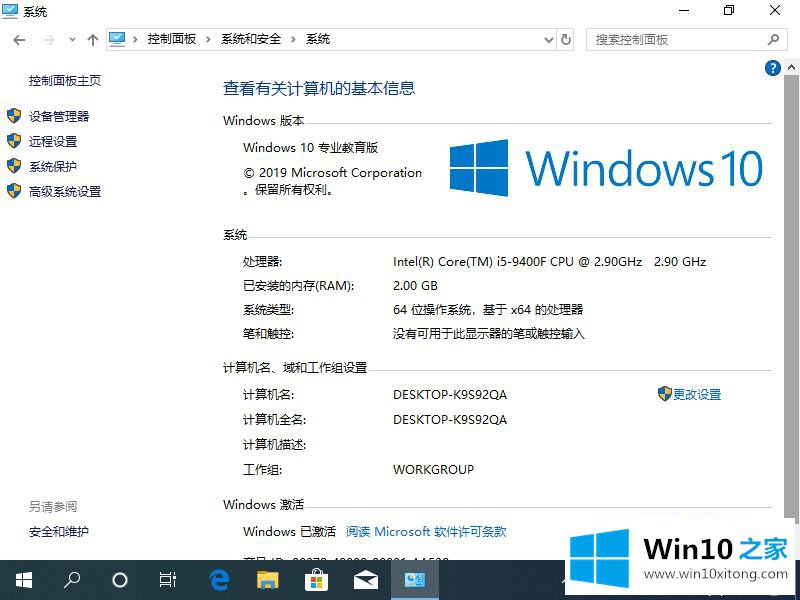
Task: Click shield icon beside 高级系统设置
Action: pos(14,191)
